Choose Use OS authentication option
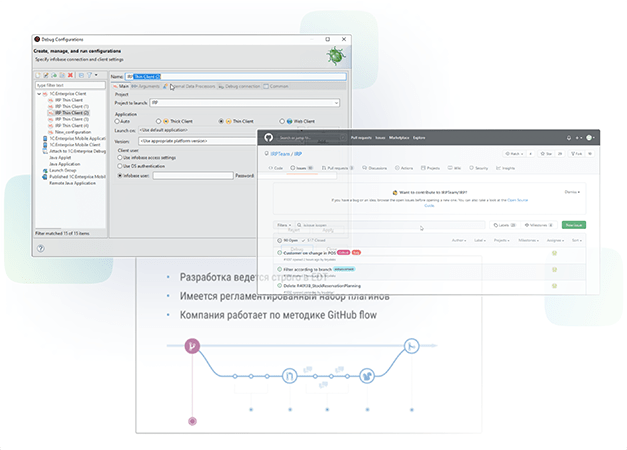The width and height of the screenshot is (627, 450). [x=120, y=166]
